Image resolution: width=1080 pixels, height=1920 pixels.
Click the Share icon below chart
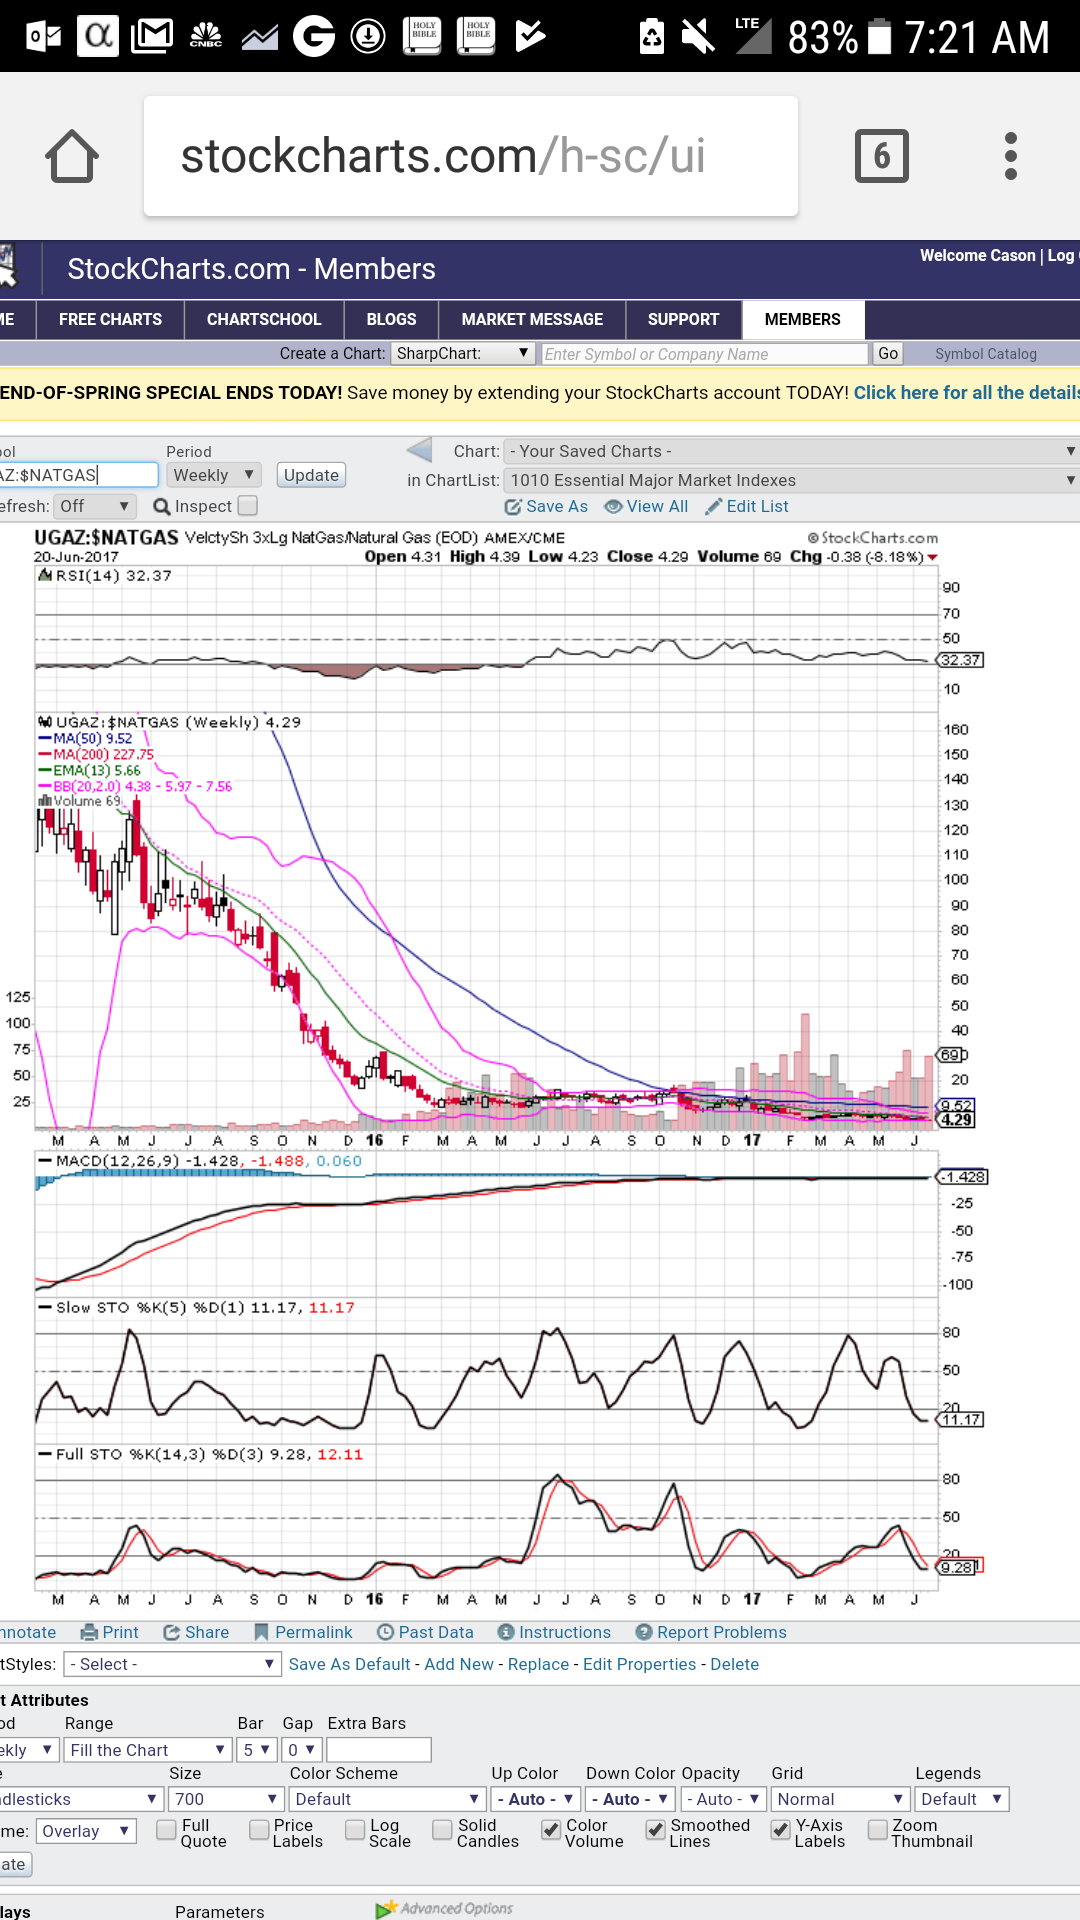pyautogui.click(x=172, y=1633)
